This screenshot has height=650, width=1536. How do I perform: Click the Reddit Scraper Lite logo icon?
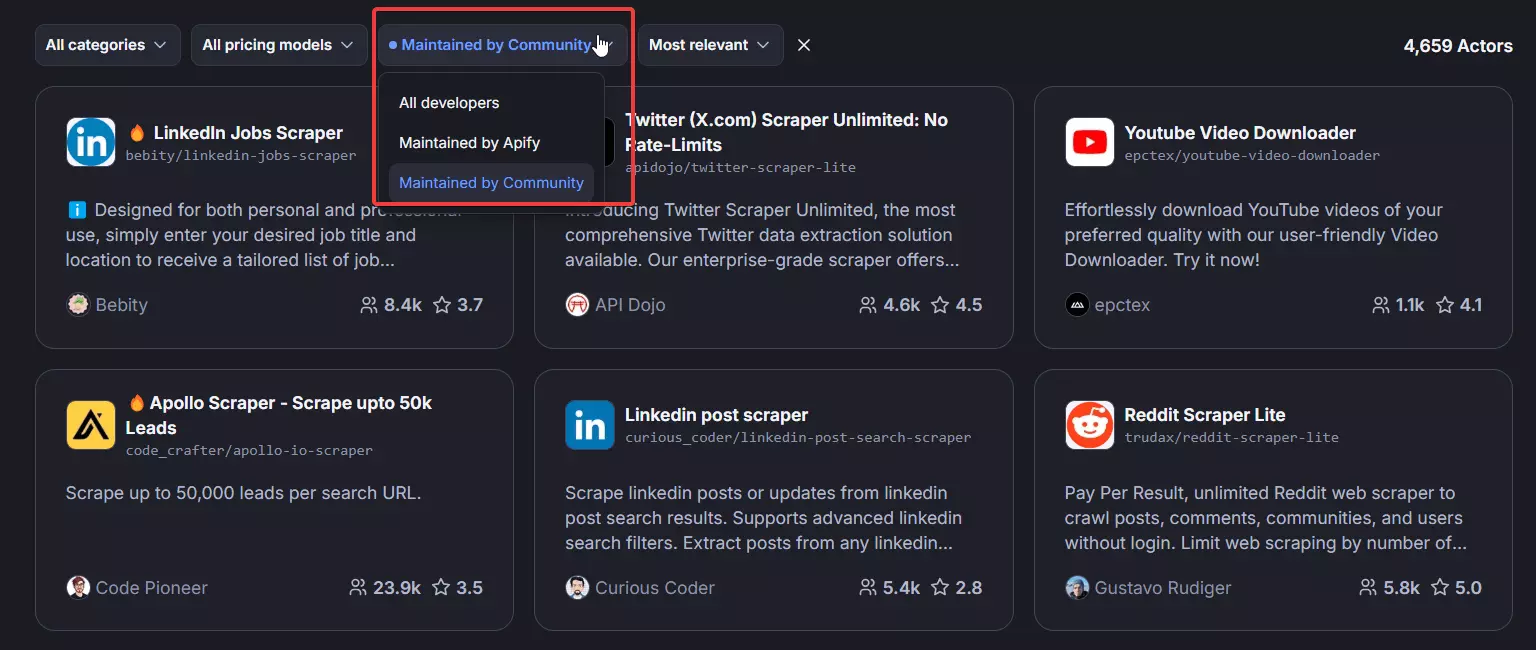click(1090, 425)
